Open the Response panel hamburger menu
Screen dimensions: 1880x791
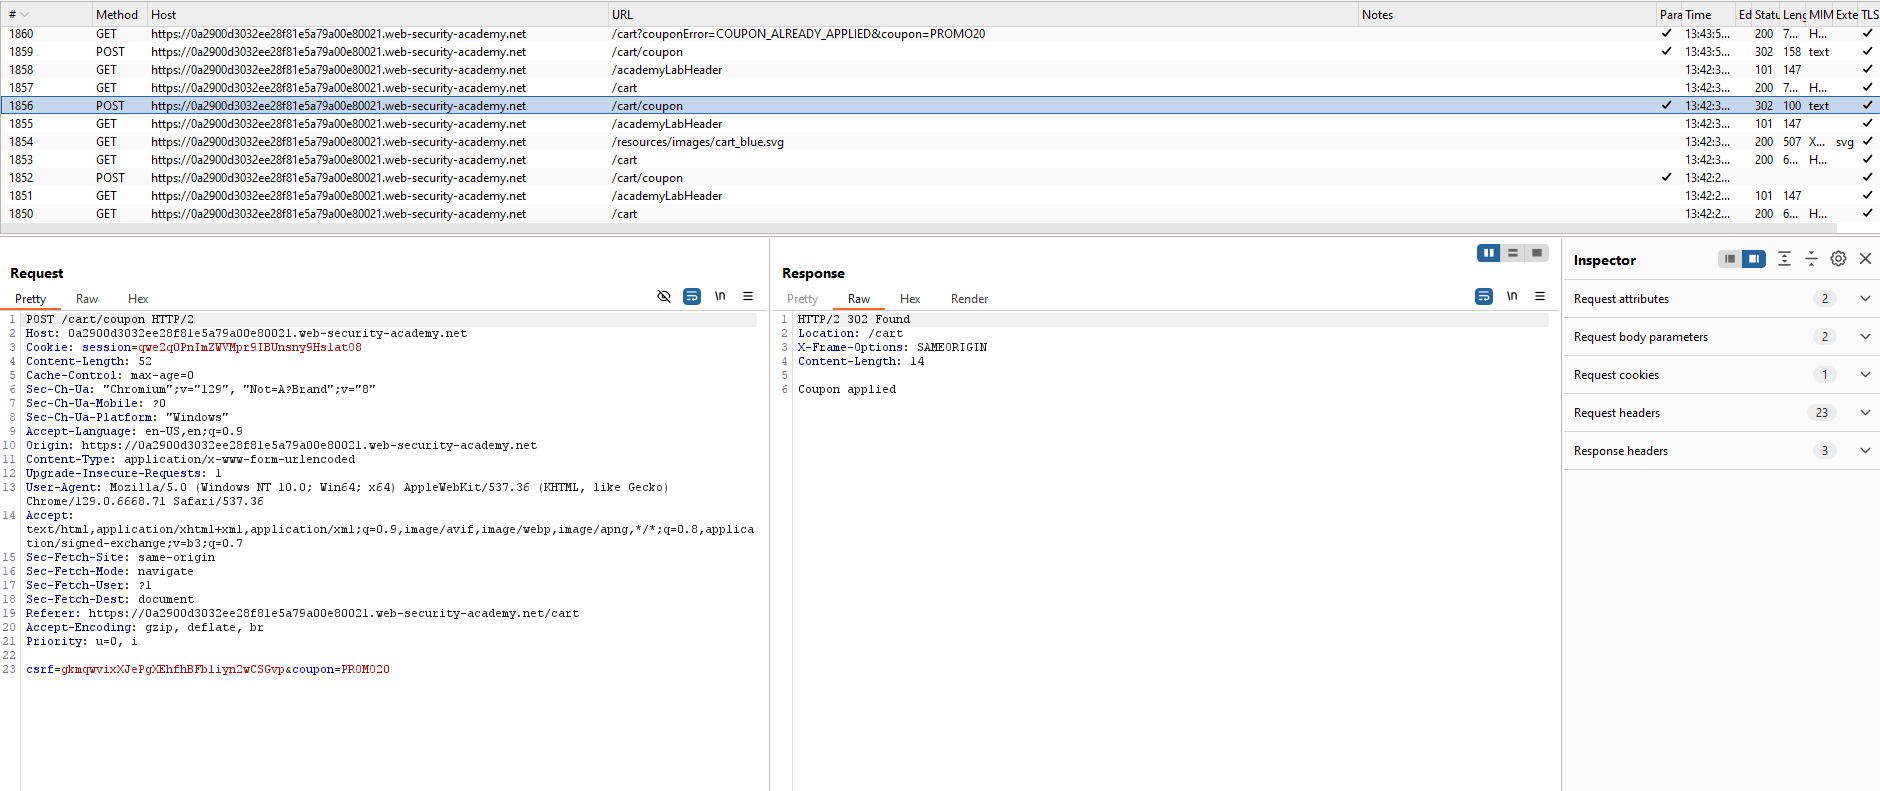click(x=1540, y=296)
